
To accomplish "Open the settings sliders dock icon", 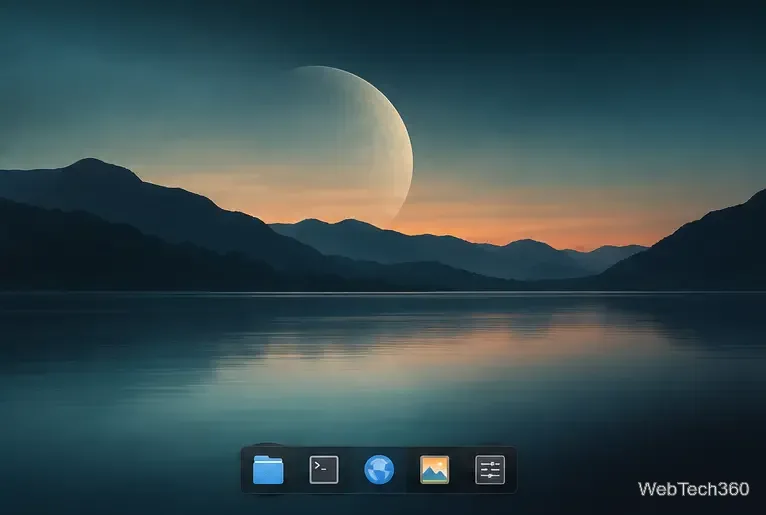I will tap(490, 470).
